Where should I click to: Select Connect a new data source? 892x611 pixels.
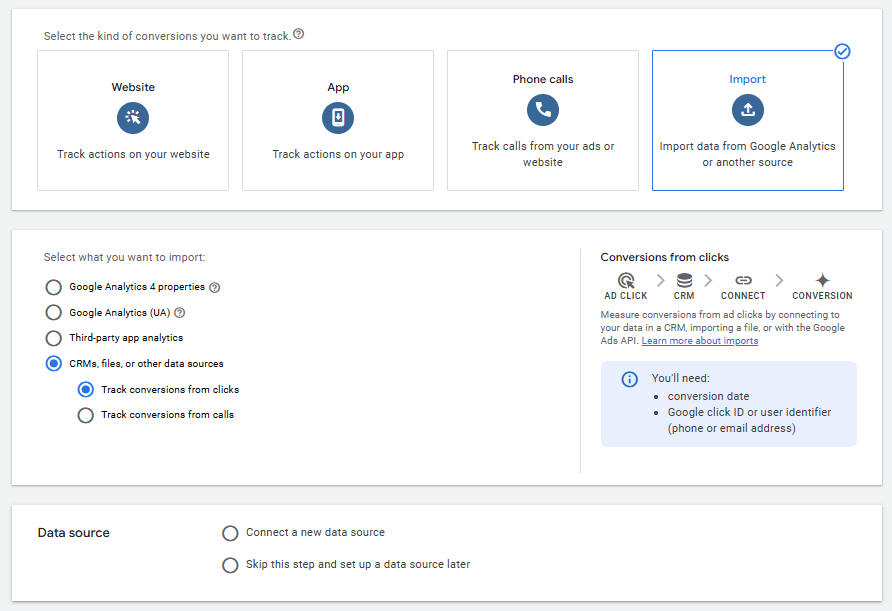tap(230, 533)
